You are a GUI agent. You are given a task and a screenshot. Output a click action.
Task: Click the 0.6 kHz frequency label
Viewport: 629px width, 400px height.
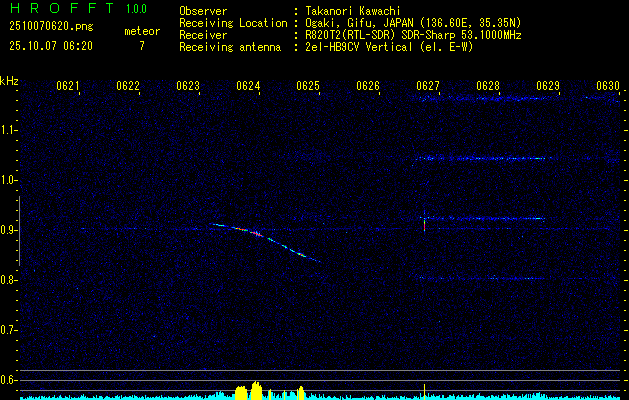(x=7, y=380)
